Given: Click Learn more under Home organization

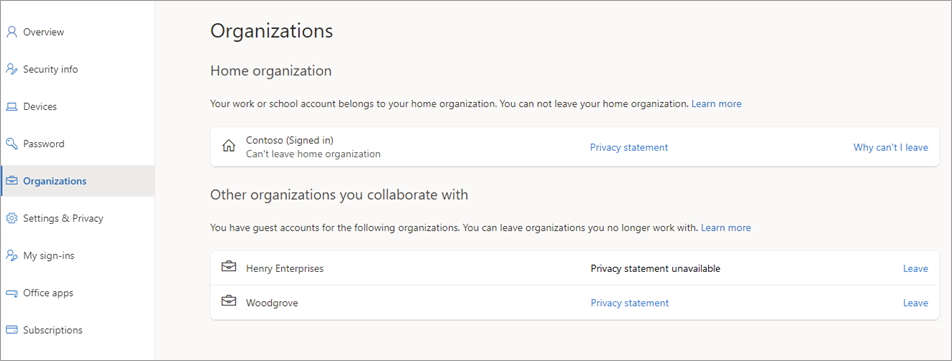Looking at the screenshot, I should [716, 104].
